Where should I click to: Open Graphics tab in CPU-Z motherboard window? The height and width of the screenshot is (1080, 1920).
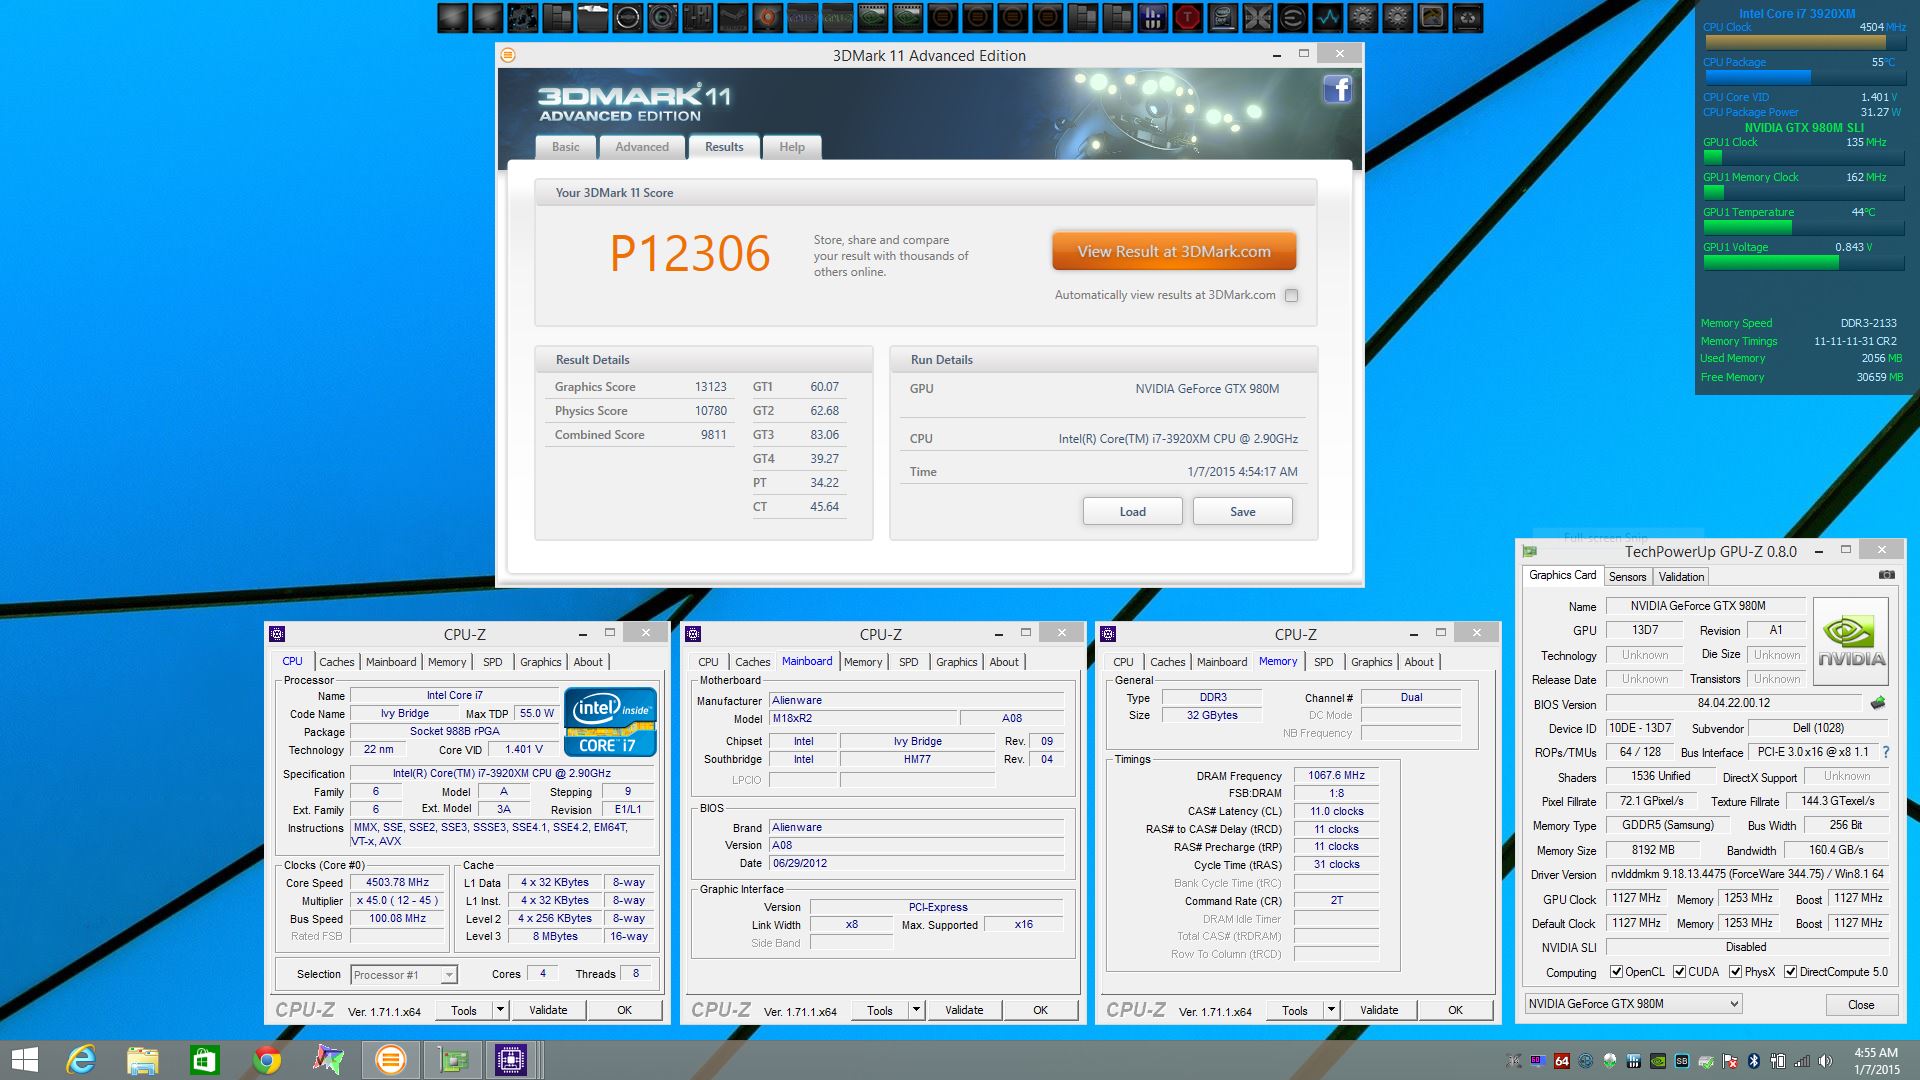[x=956, y=662]
